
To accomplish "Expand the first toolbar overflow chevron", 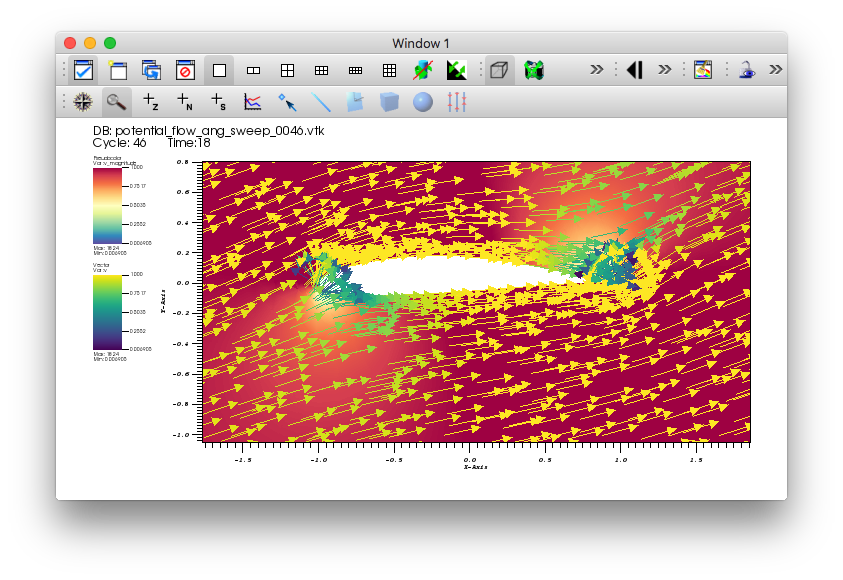I will coord(596,69).
